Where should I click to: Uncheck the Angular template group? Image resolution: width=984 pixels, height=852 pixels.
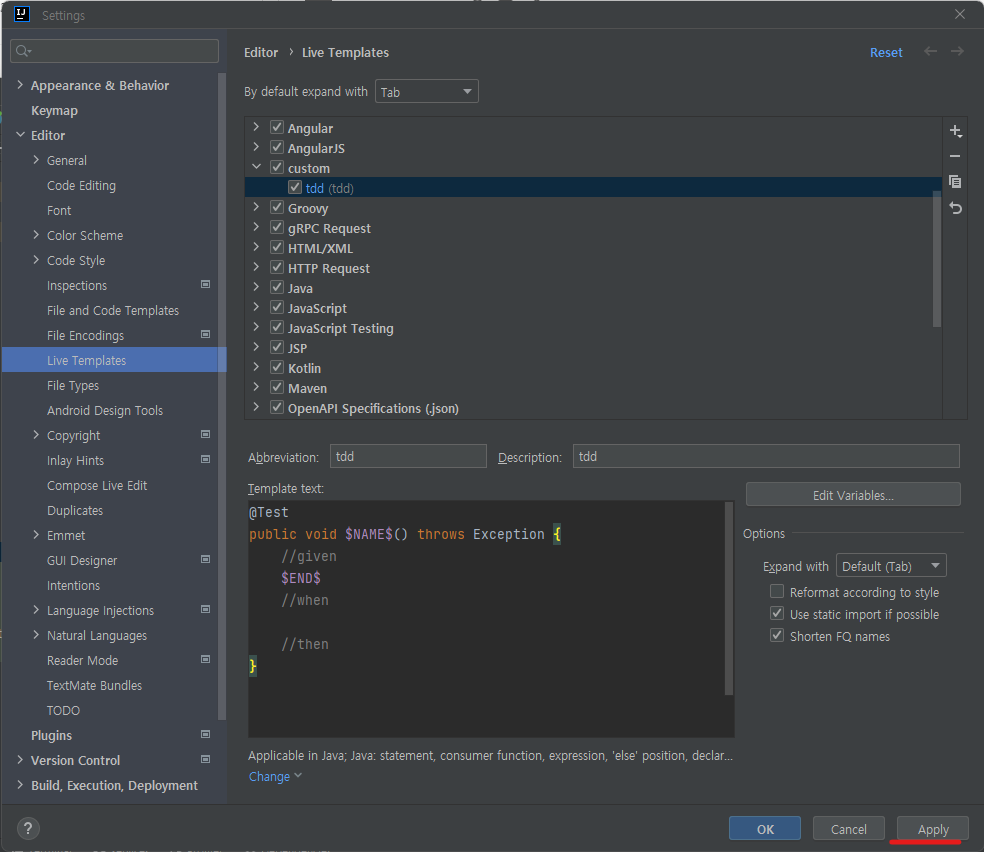click(x=277, y=127)
